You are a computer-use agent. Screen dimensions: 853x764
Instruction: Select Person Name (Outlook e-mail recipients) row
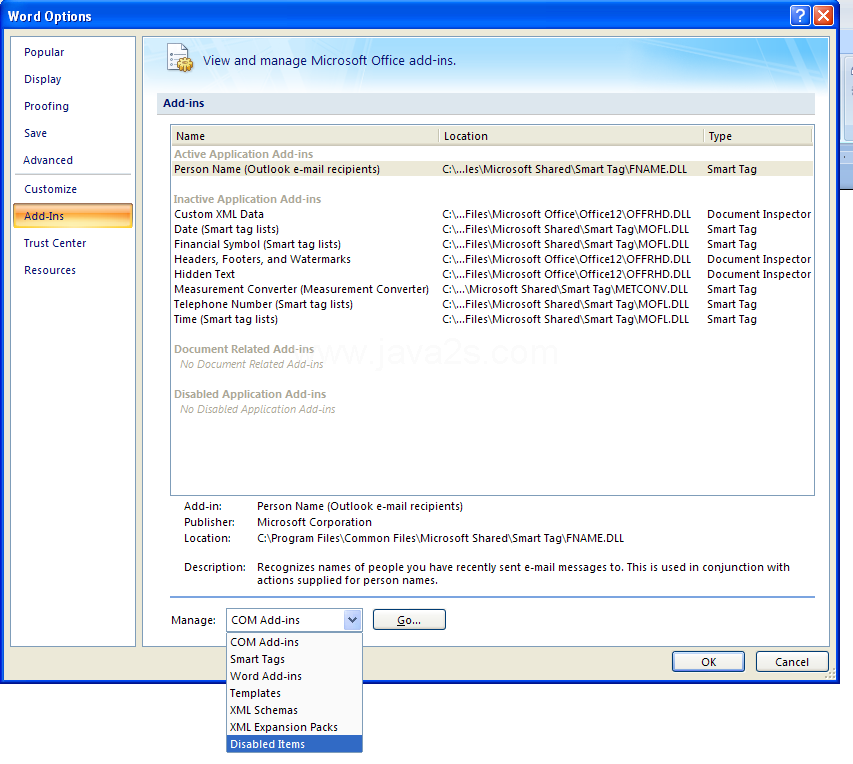pyautogui.click(x=492, y=169)
